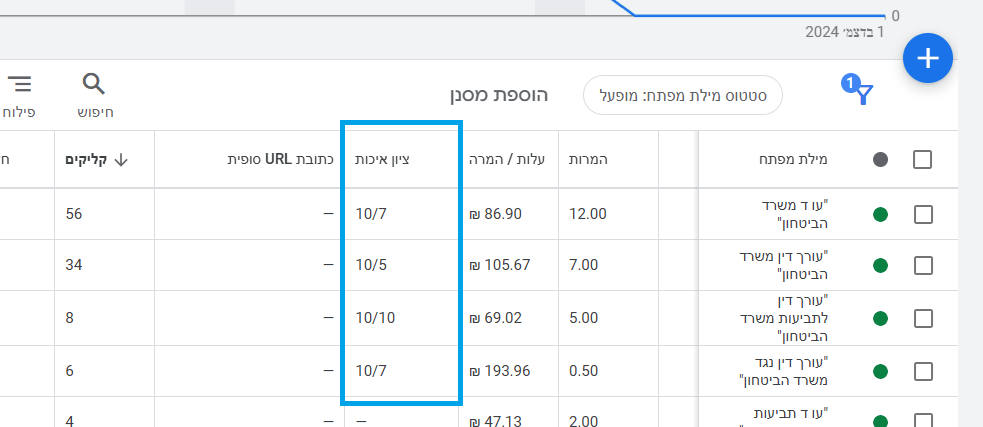
Task: Click clicks value 8
Action: (x=70, y=319)
